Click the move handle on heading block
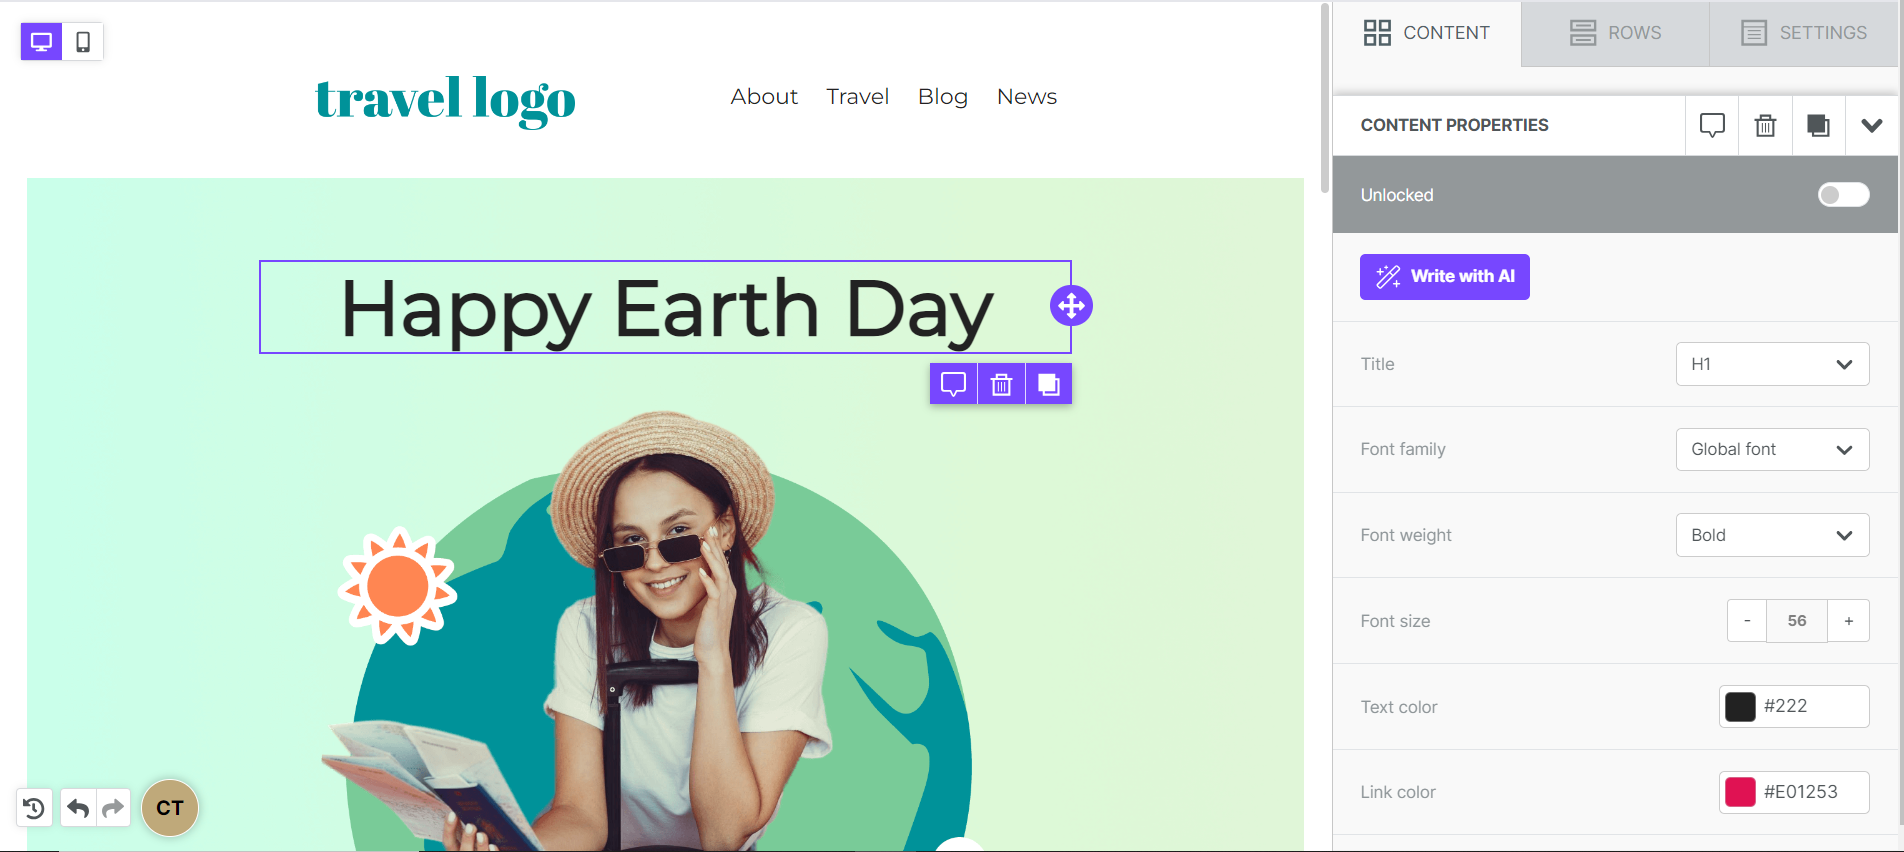This screenshot has width=1904, height=852. pyautogui.click(x=1071, y=306)
